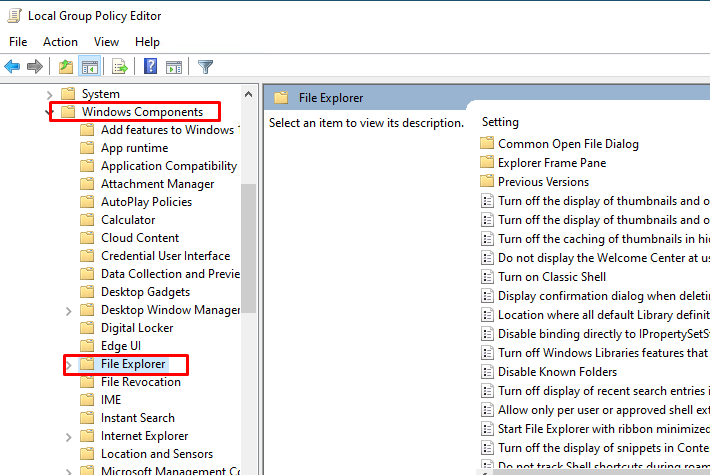Select Turn off display of recent search entries
The width and height of the screenshot is (710, 475).
pyautogui.click(x=604, y=391)
